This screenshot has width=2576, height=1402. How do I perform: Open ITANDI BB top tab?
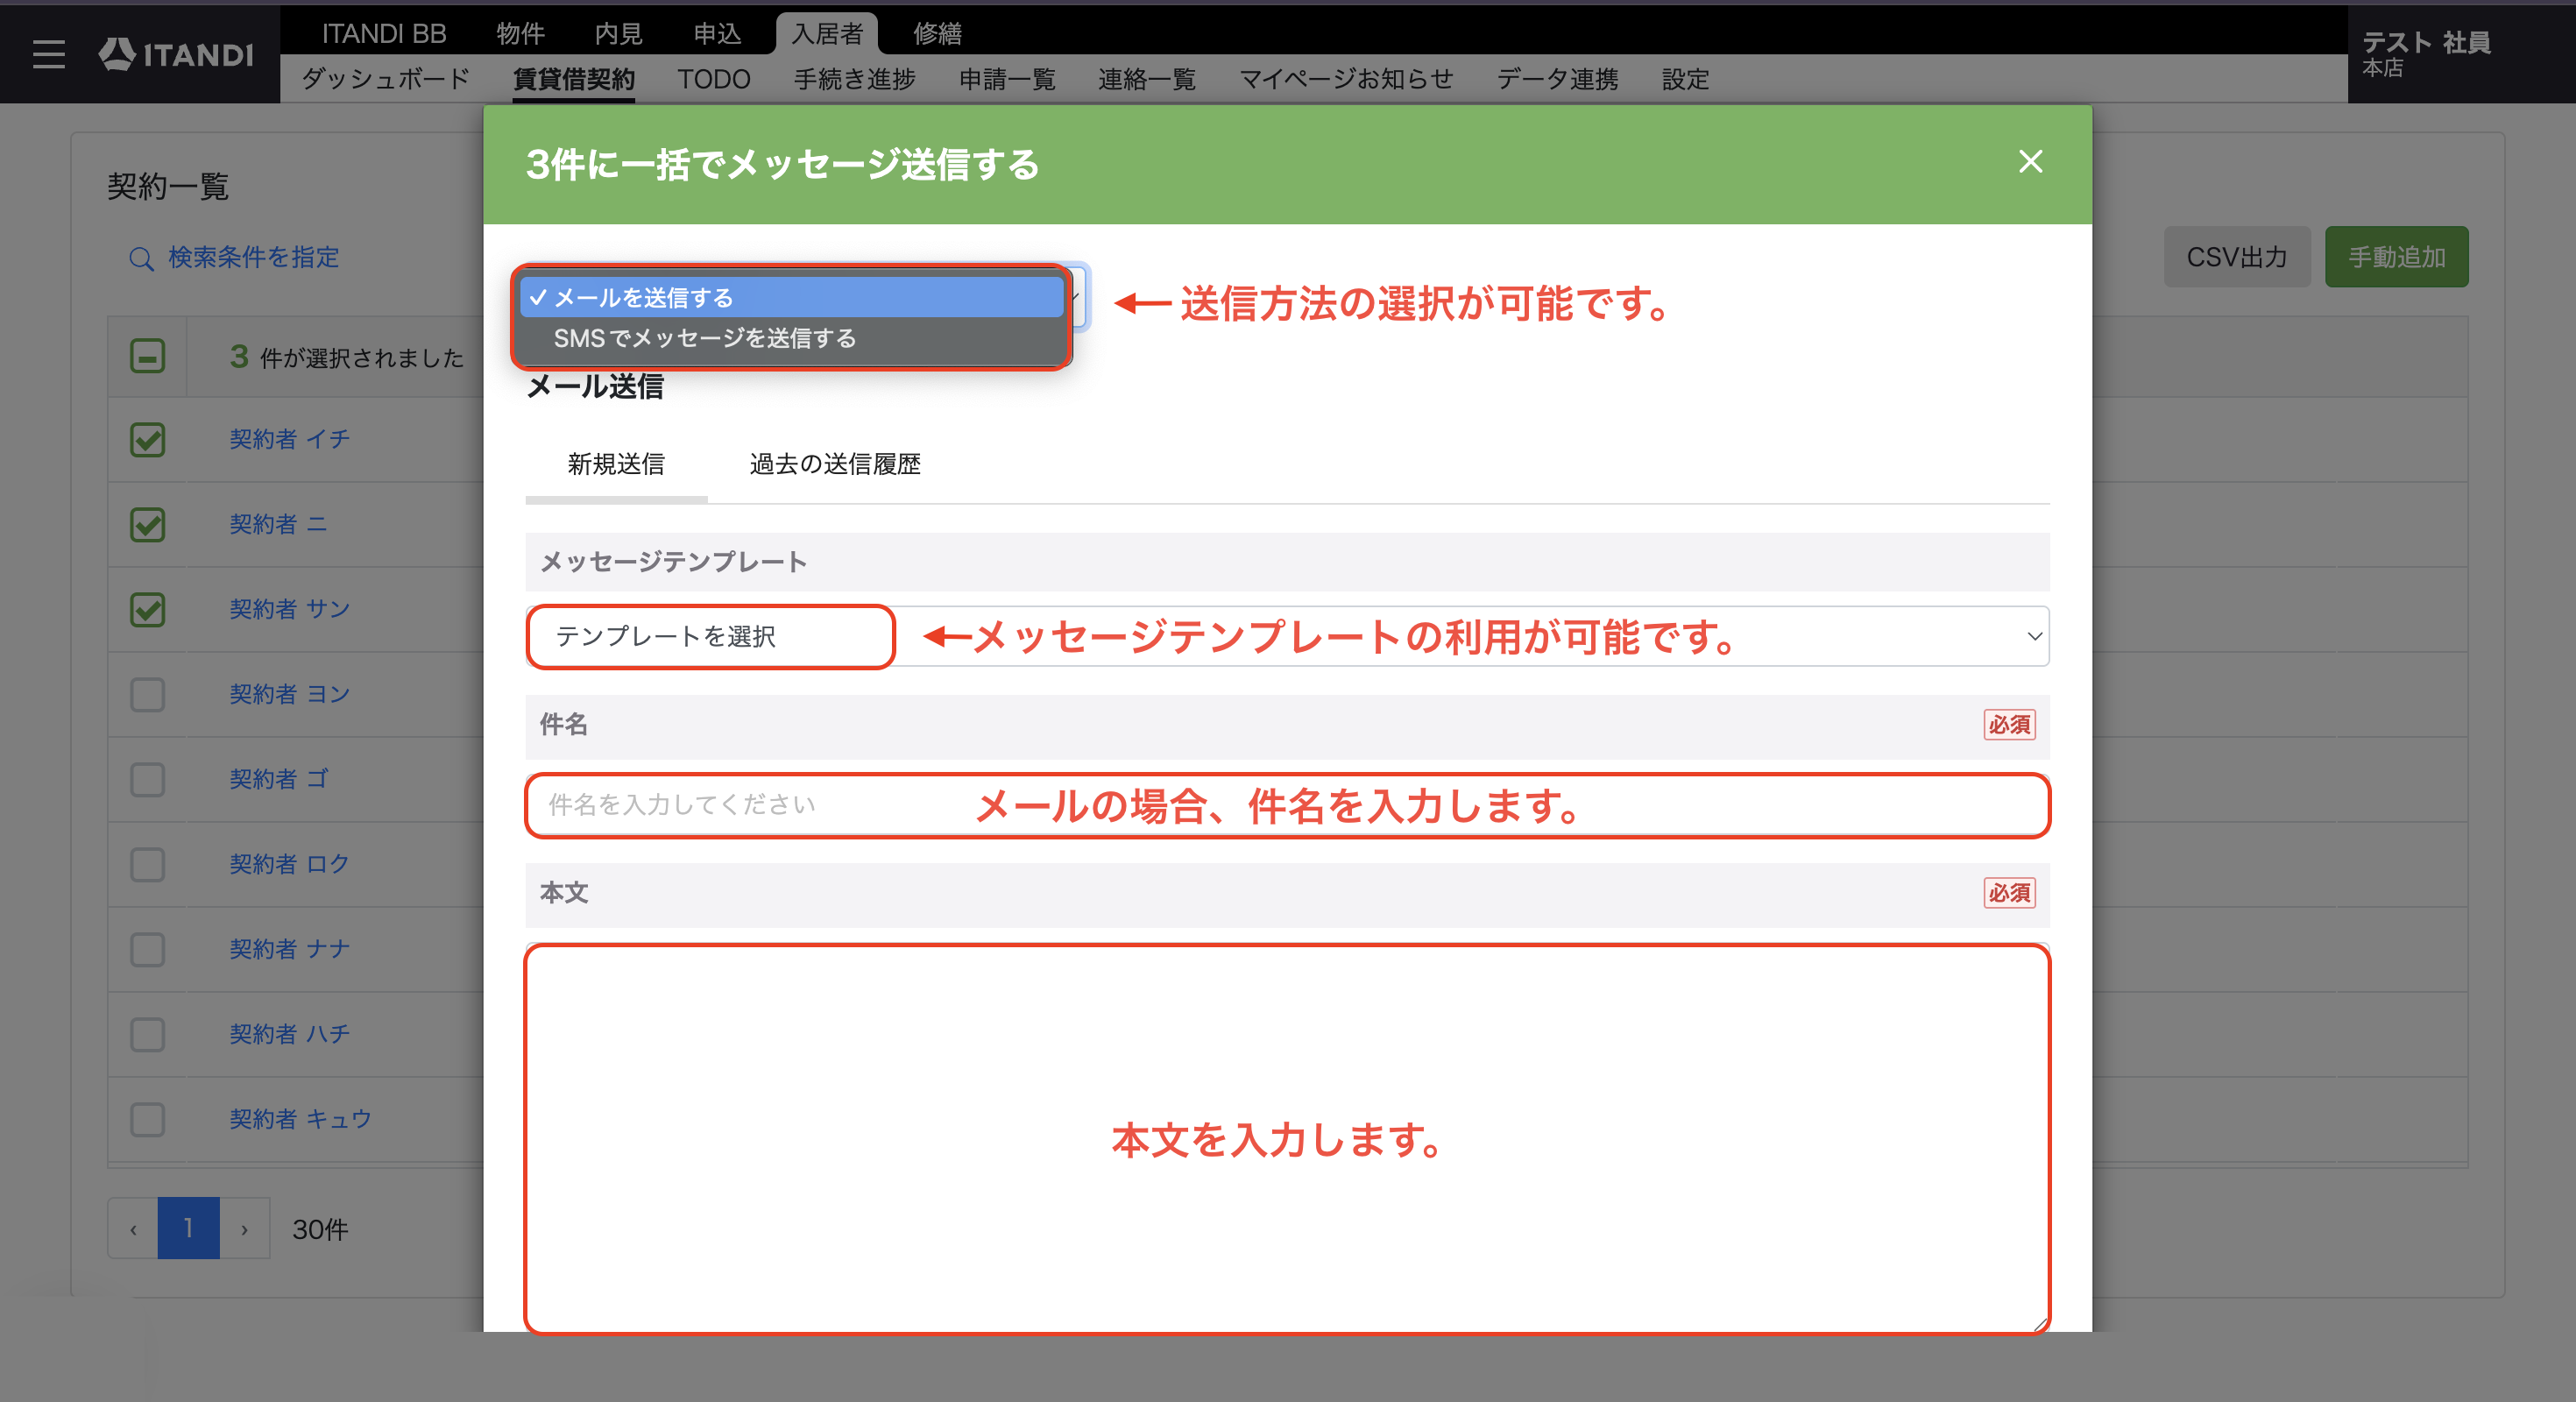tap(384, 34)
